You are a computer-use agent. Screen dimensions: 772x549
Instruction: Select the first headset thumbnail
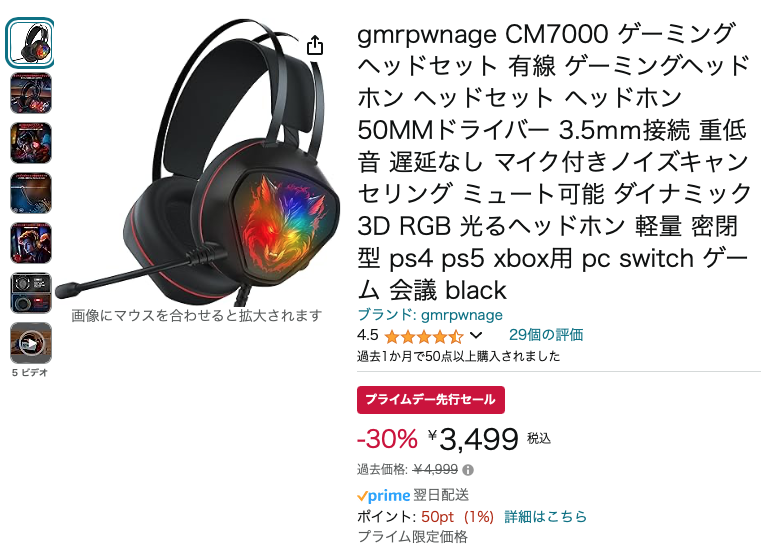point(31,43)
